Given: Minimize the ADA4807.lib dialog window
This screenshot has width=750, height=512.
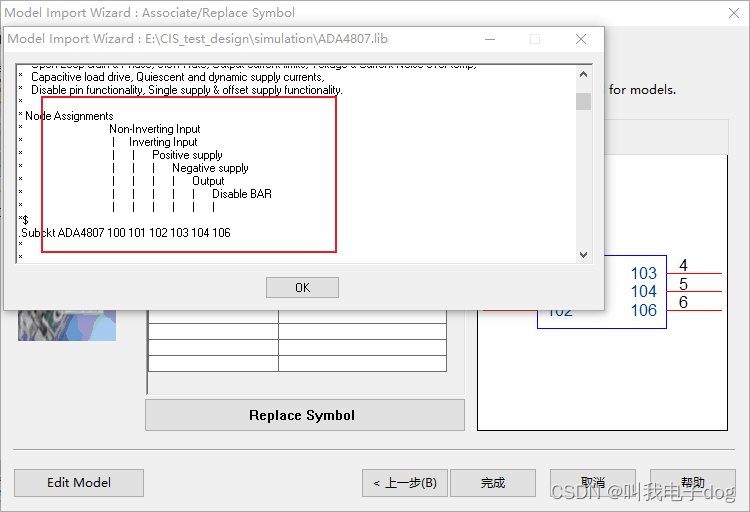Looking at the screenshot, I should (x=490, y=39).
